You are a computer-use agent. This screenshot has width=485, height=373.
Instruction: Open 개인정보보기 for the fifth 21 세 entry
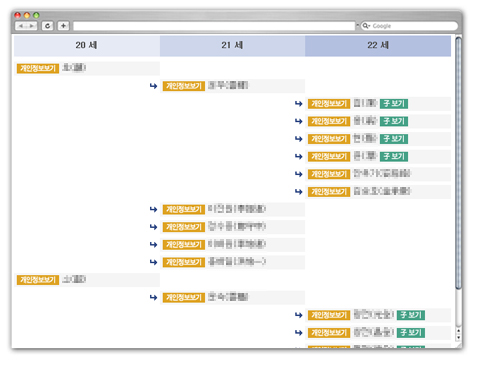[184, 262]
